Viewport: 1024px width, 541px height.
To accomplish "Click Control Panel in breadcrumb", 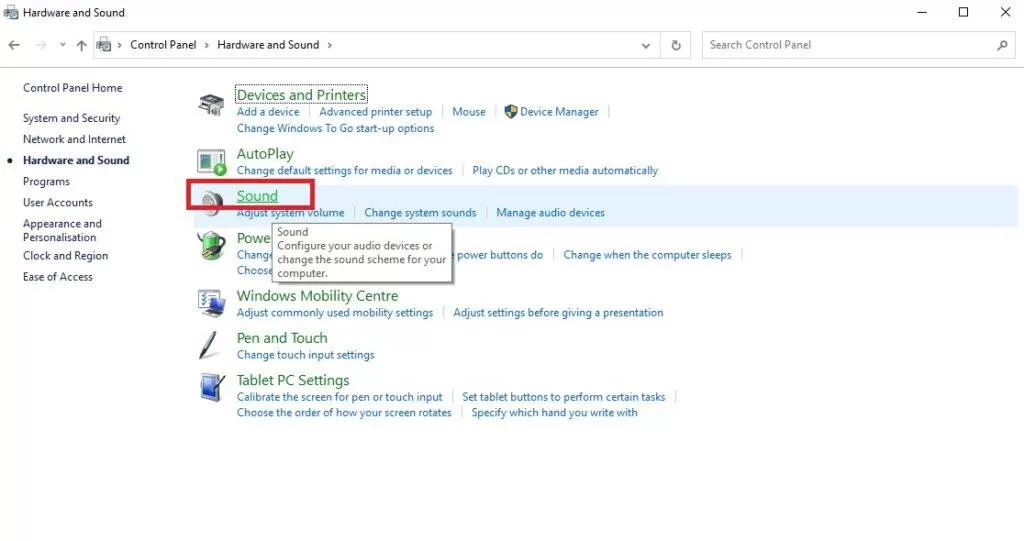I will (163, 44).
